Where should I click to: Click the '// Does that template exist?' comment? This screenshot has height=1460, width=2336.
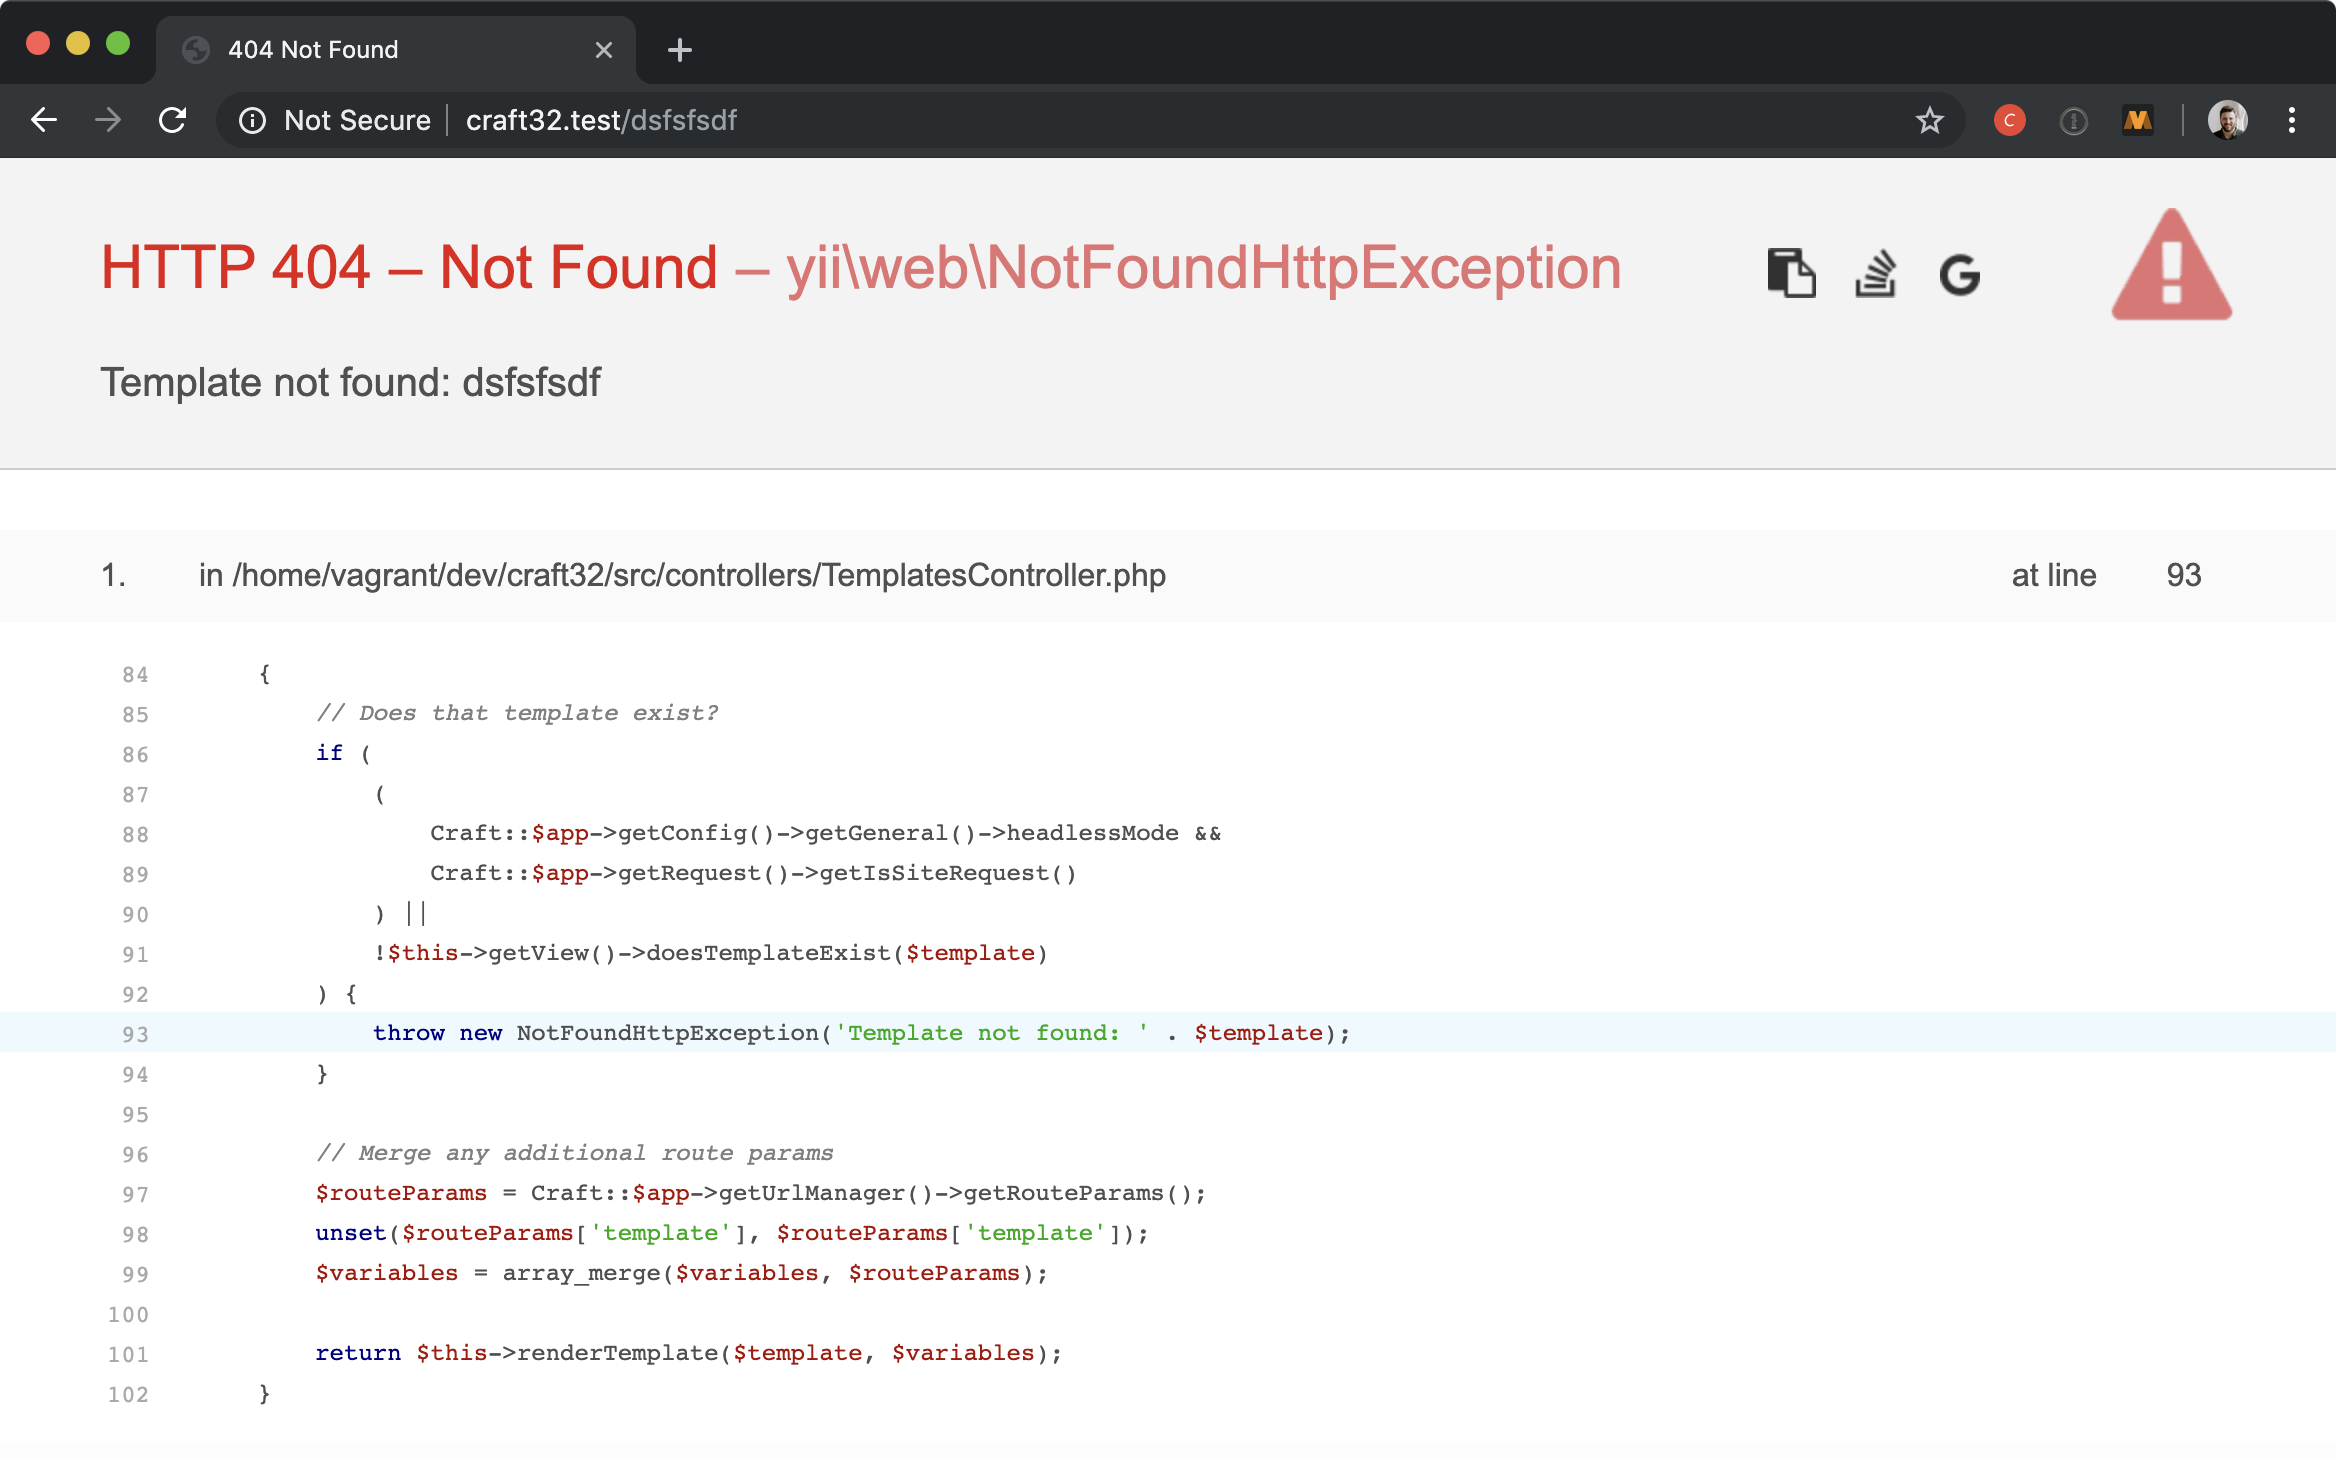click(517, 713)
